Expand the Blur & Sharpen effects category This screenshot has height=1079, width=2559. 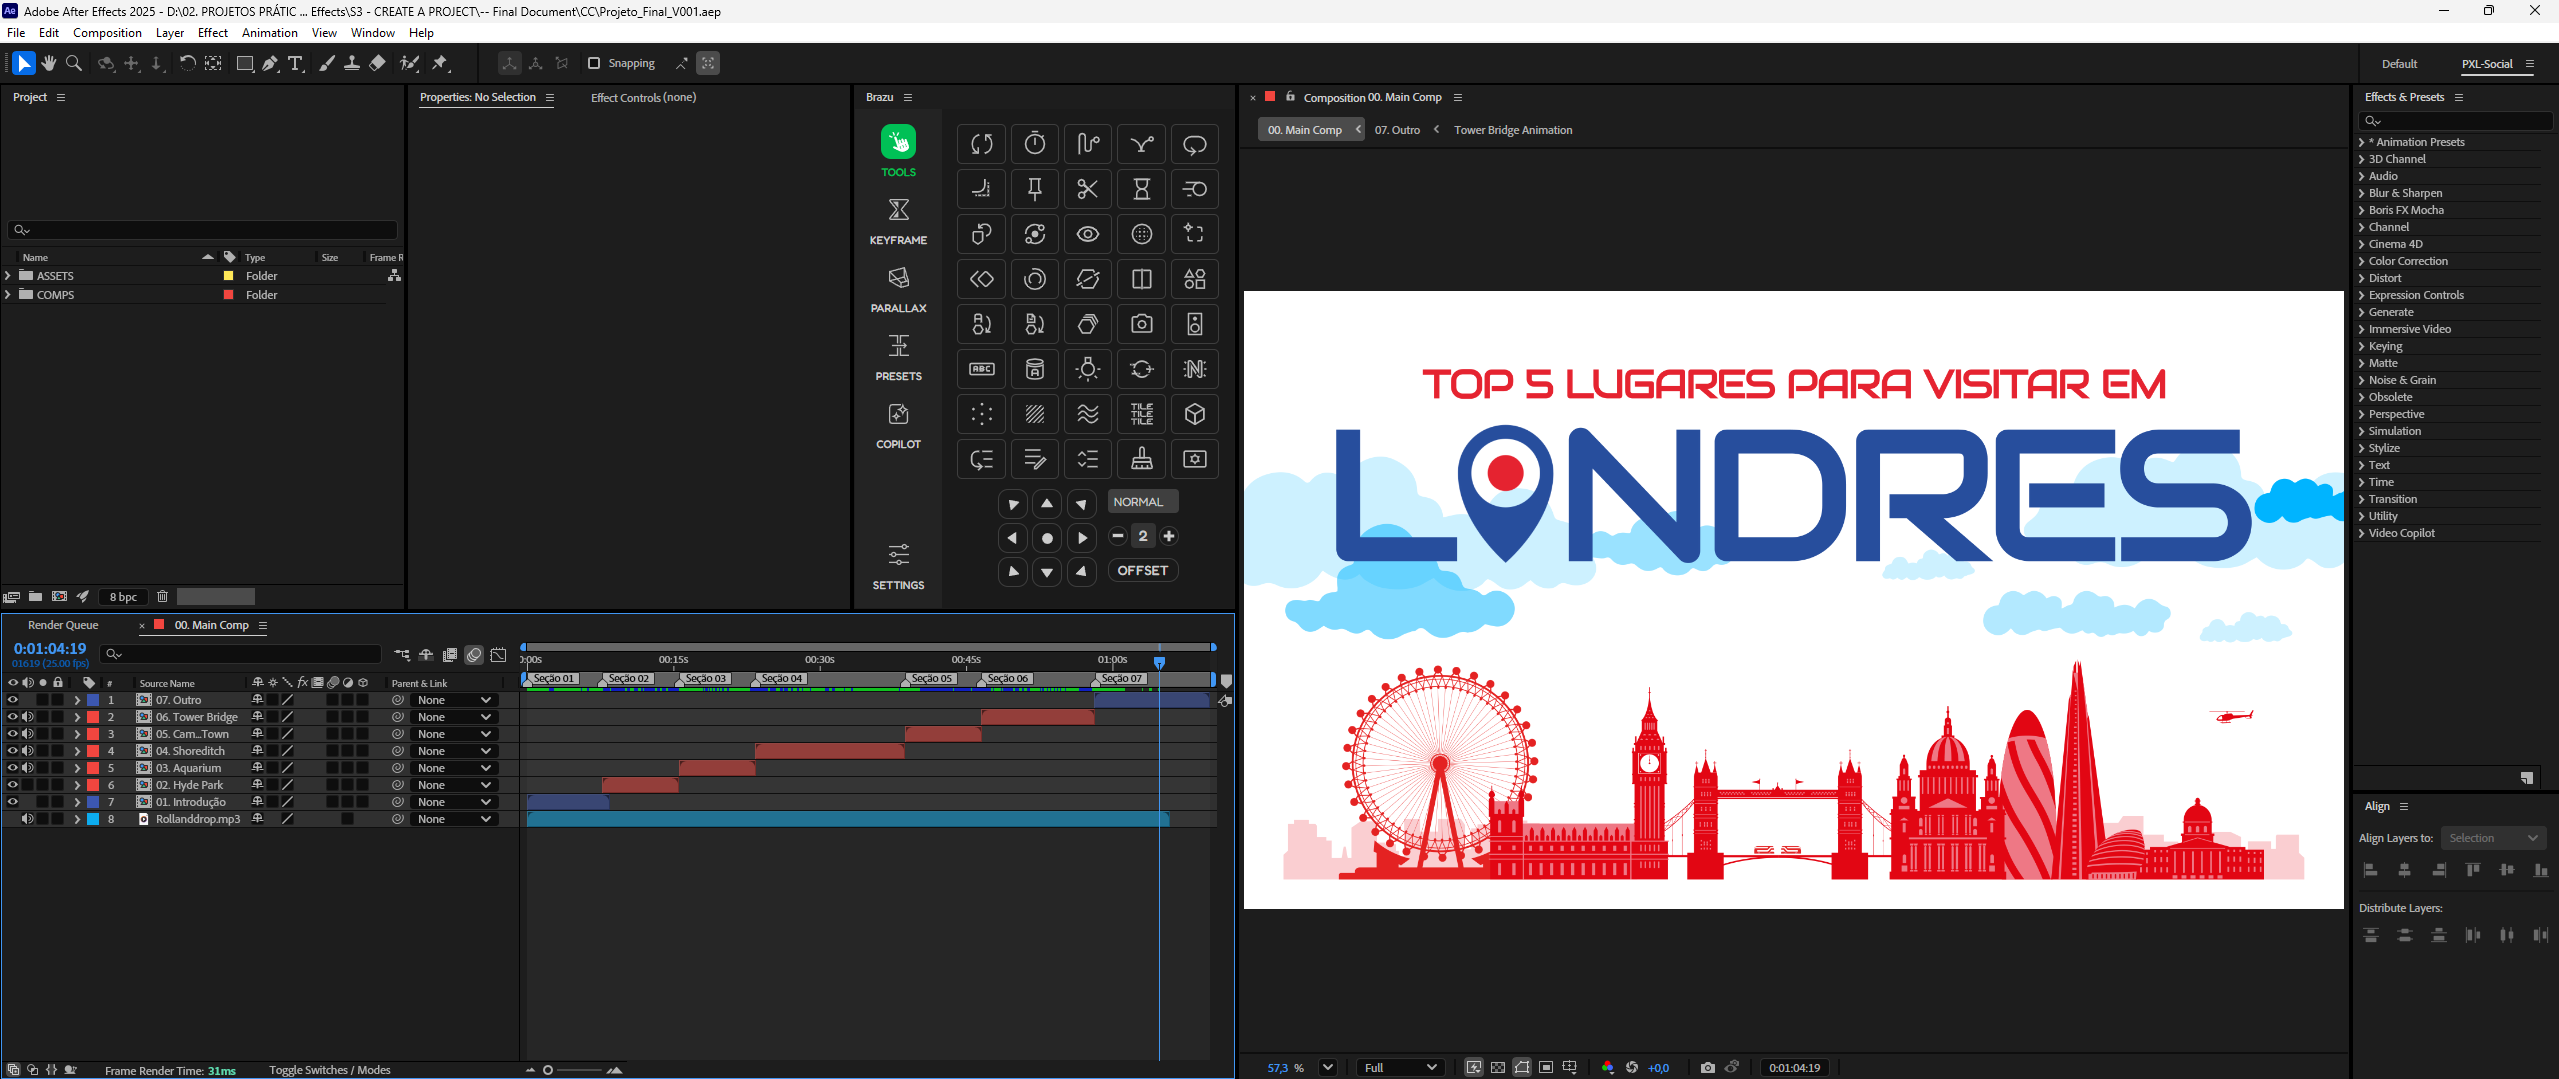click(x=2362, y=193)
